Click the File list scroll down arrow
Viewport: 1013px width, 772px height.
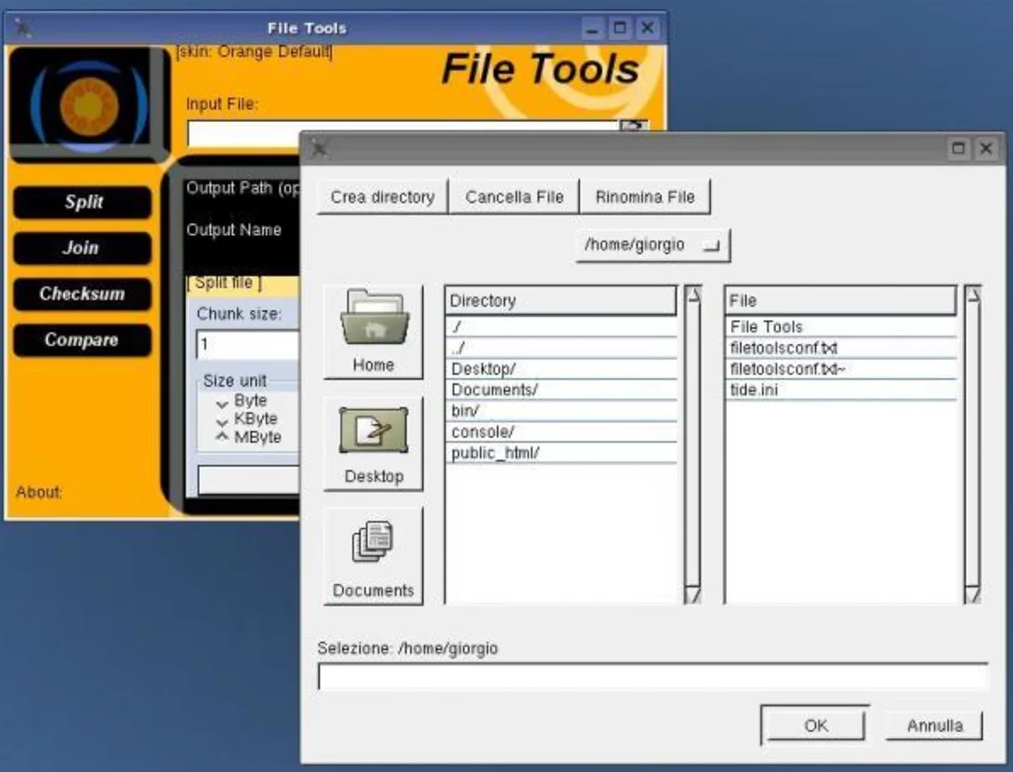coord(972,594)
